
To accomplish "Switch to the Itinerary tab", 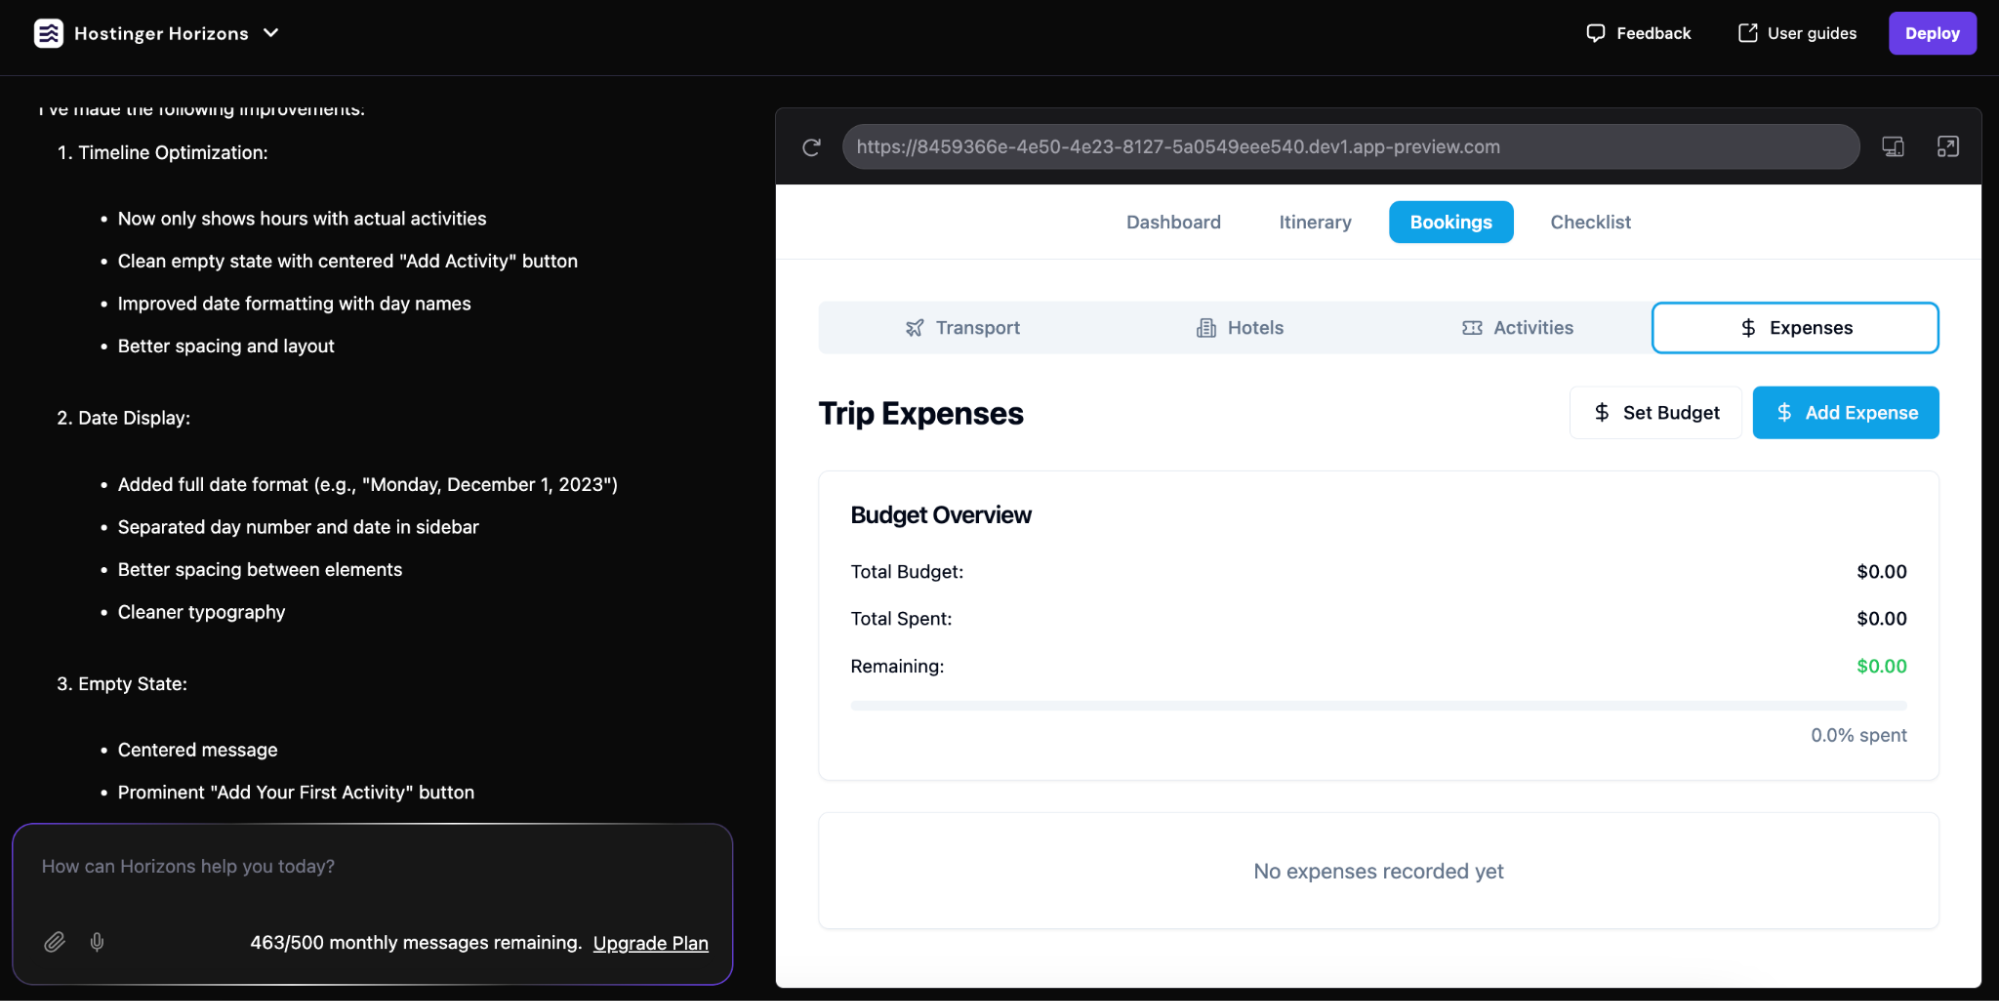I will click(1314, 221).
